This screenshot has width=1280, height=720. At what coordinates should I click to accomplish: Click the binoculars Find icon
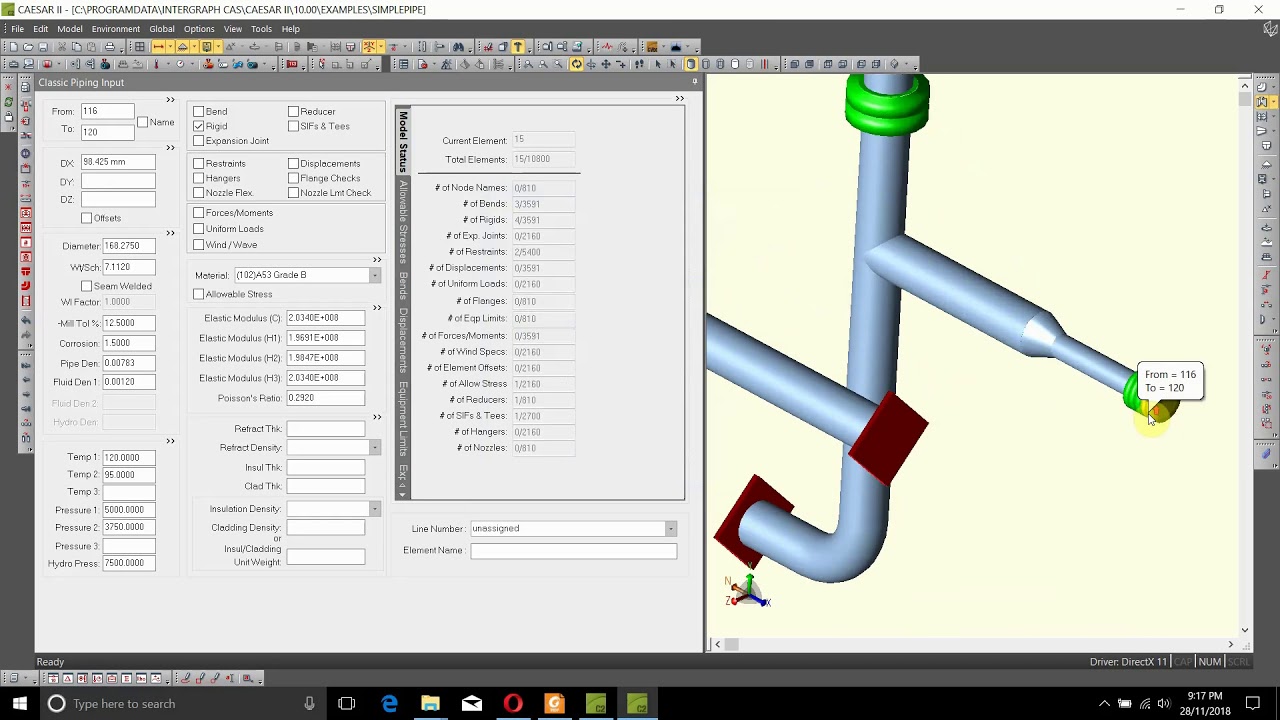458,47
